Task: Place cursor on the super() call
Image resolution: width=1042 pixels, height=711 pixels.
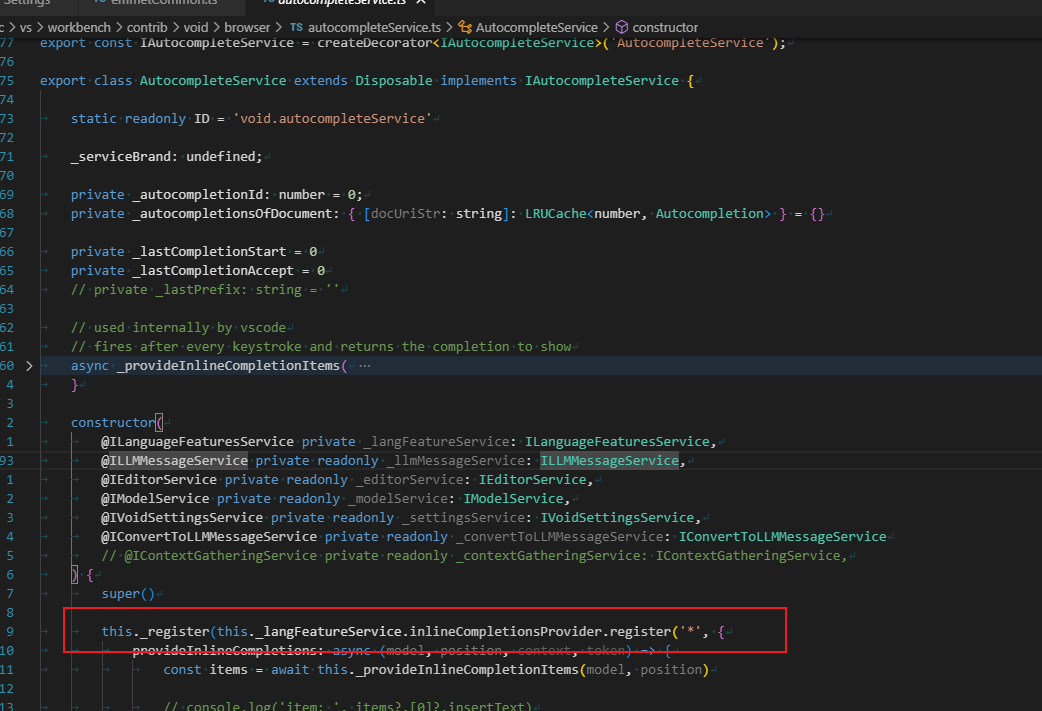Action: click(x=128, y=594)
